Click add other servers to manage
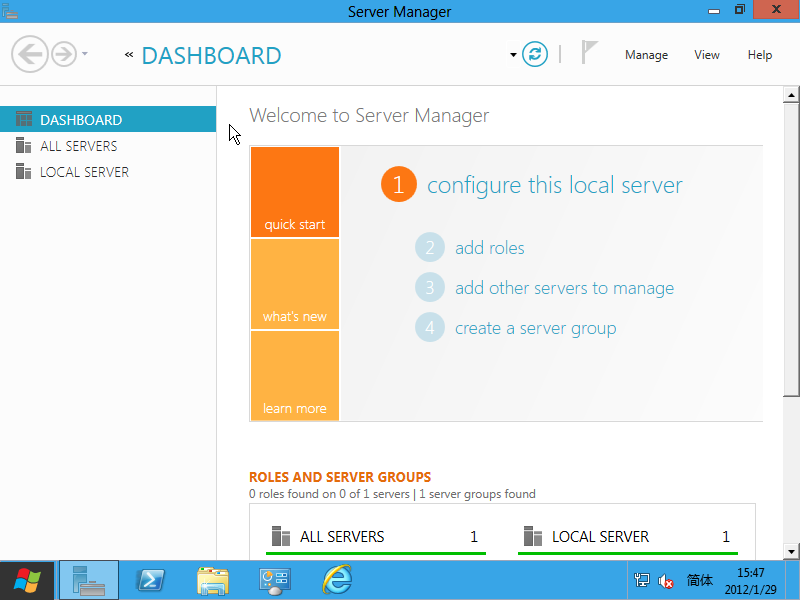The image size is (800, 600). click(564, 288)
